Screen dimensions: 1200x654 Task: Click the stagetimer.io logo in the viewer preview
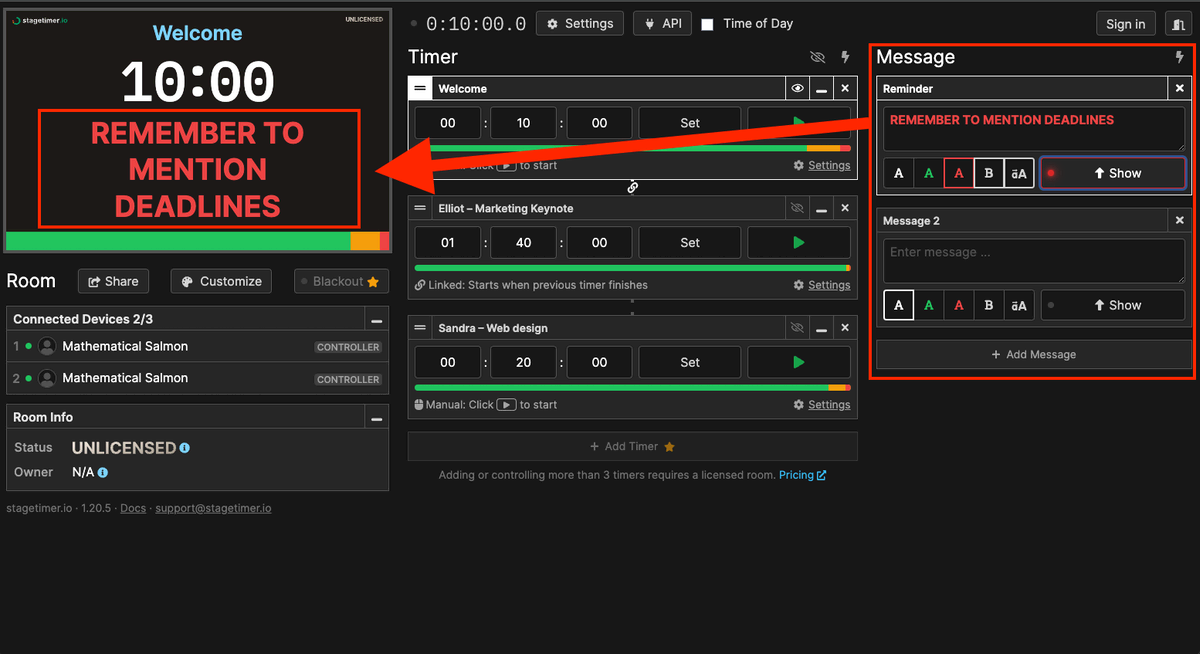coord(39,18)
